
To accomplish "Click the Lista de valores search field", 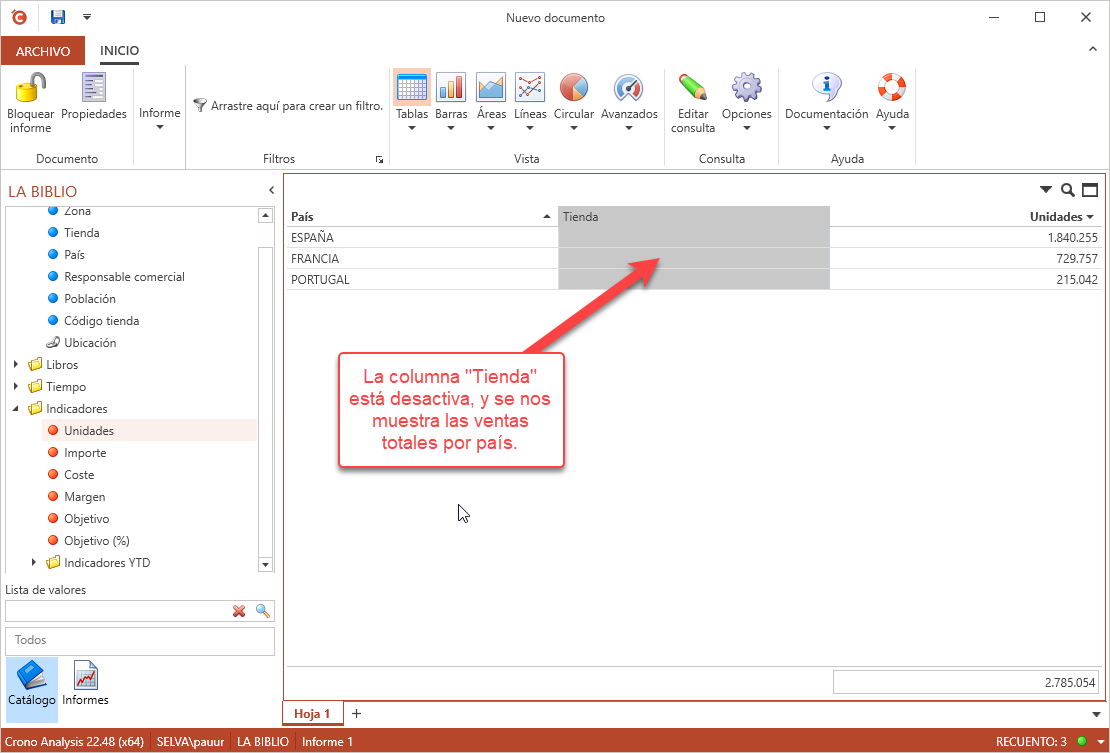I will [x=115, y=611].
